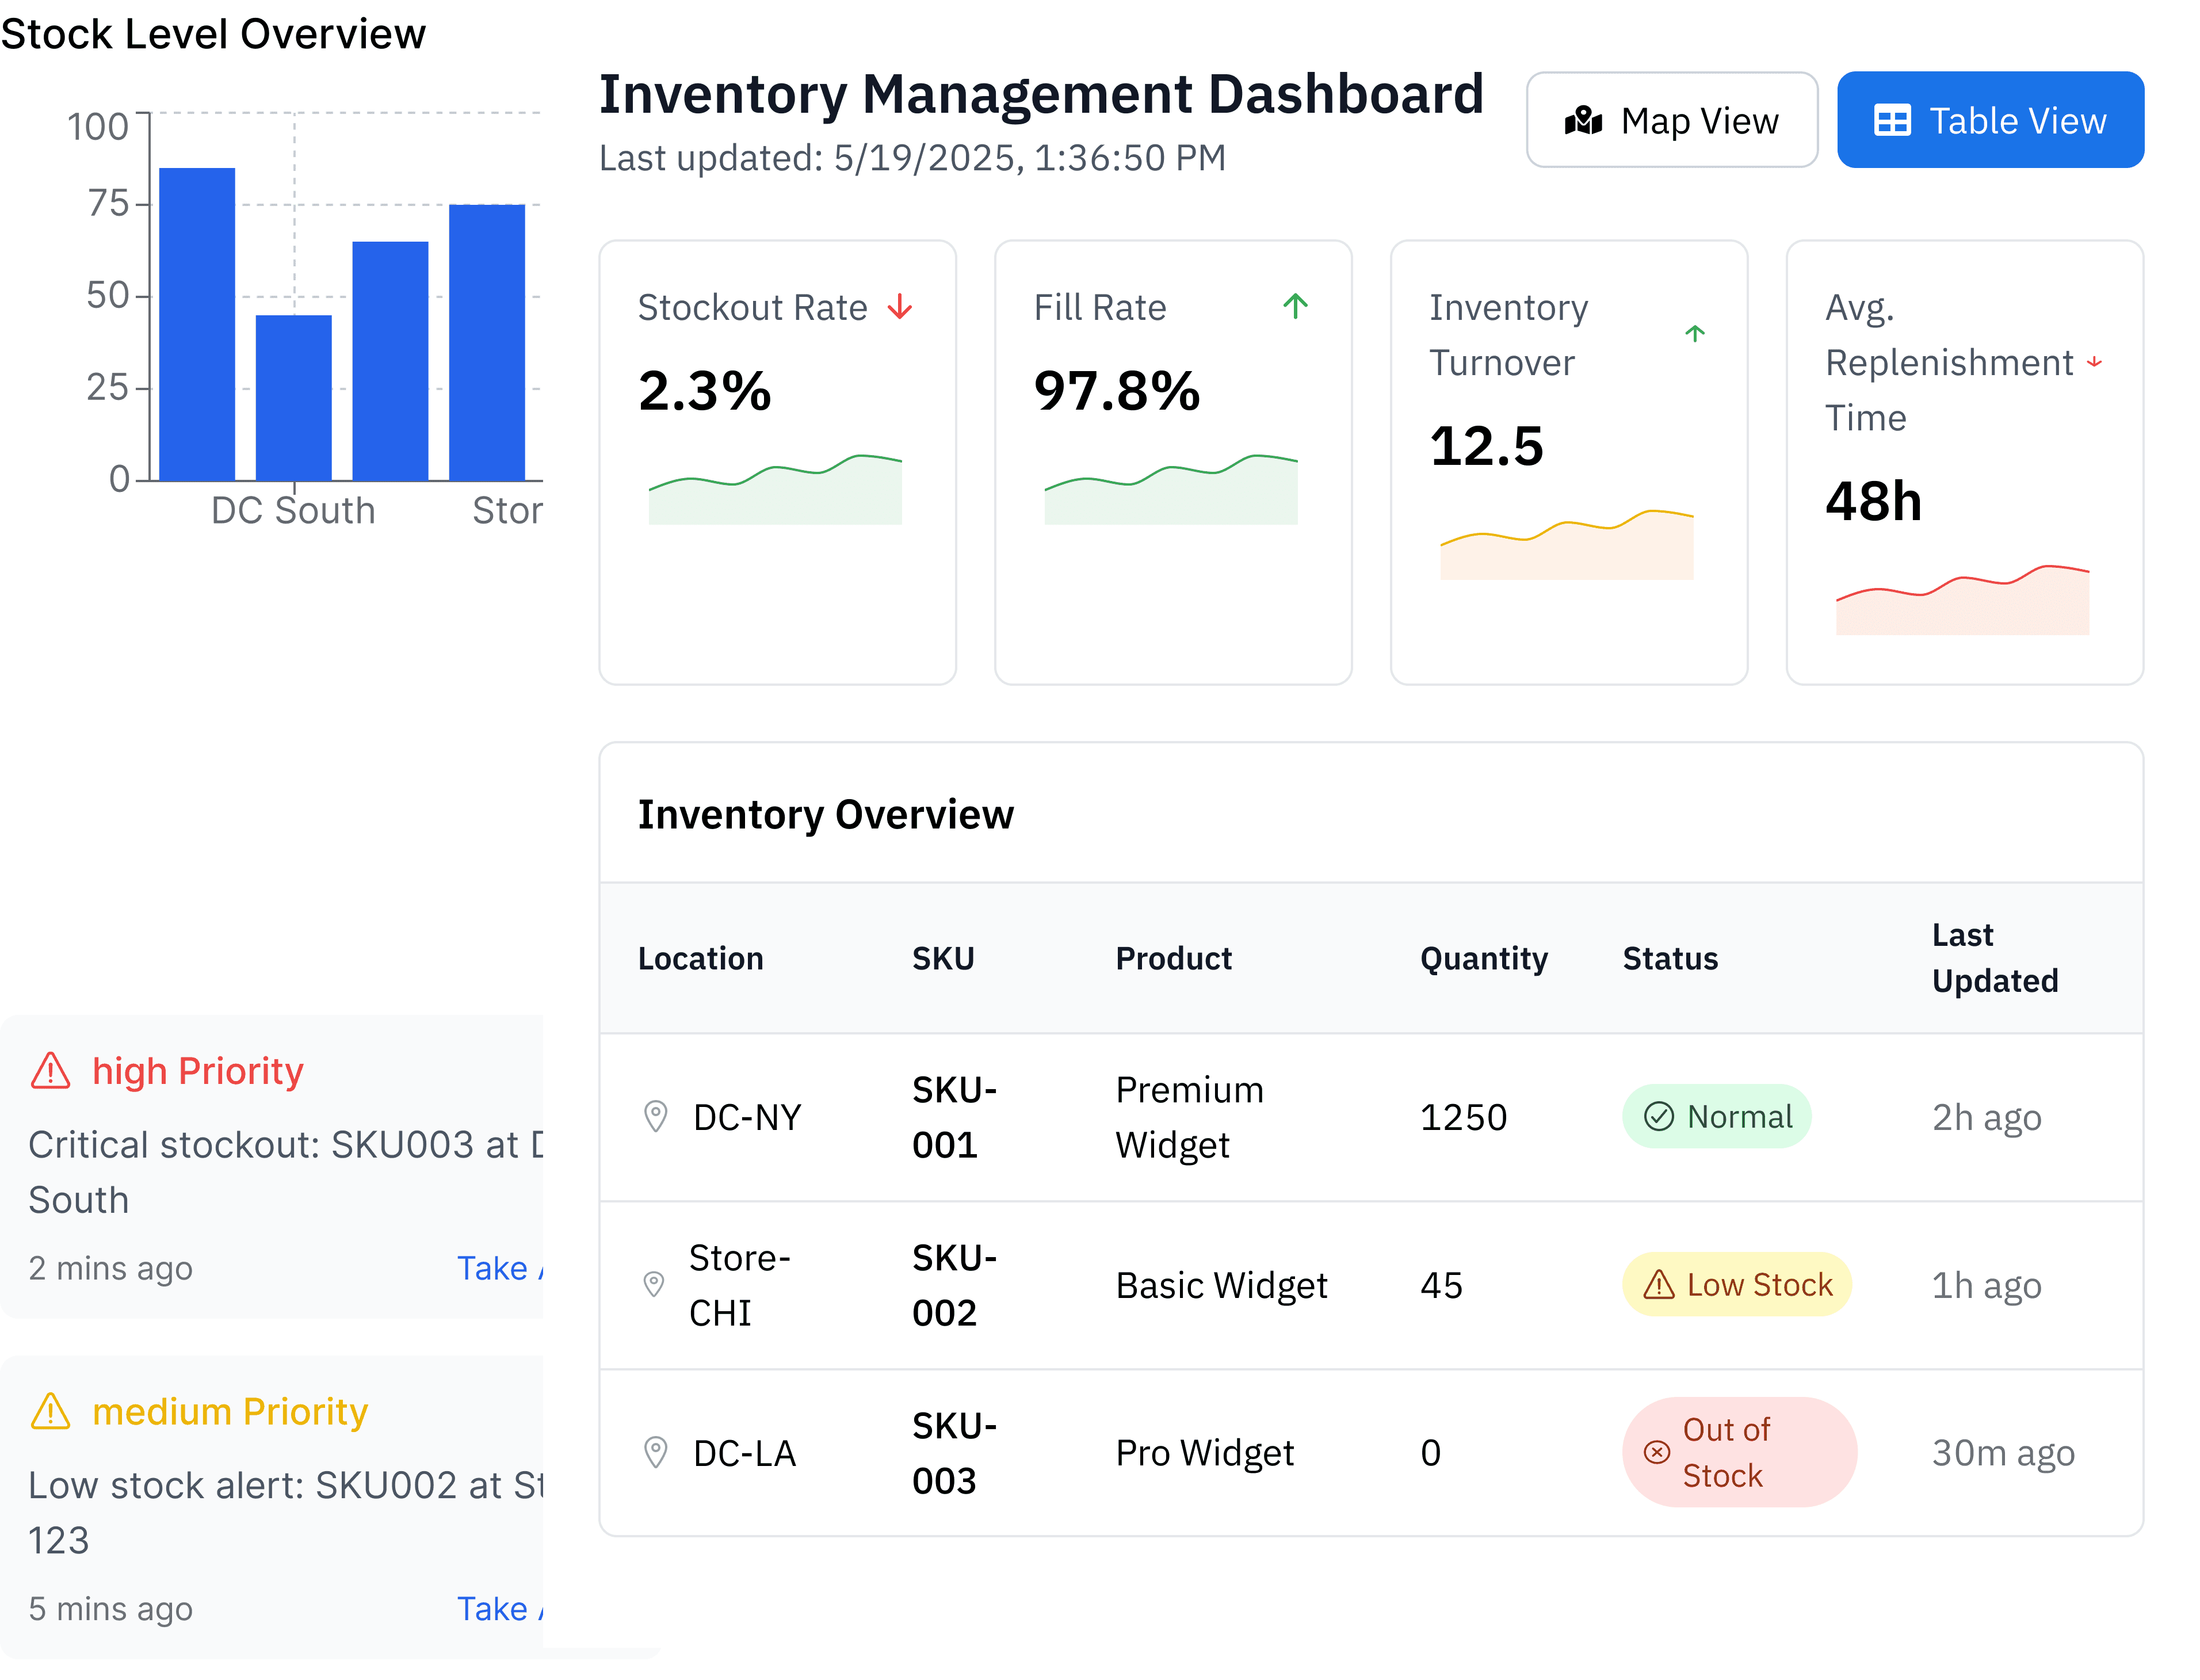Open the Replenishment Time sparkline chart
This screenshot has width=2200, height=1680.
(1962, 599)
